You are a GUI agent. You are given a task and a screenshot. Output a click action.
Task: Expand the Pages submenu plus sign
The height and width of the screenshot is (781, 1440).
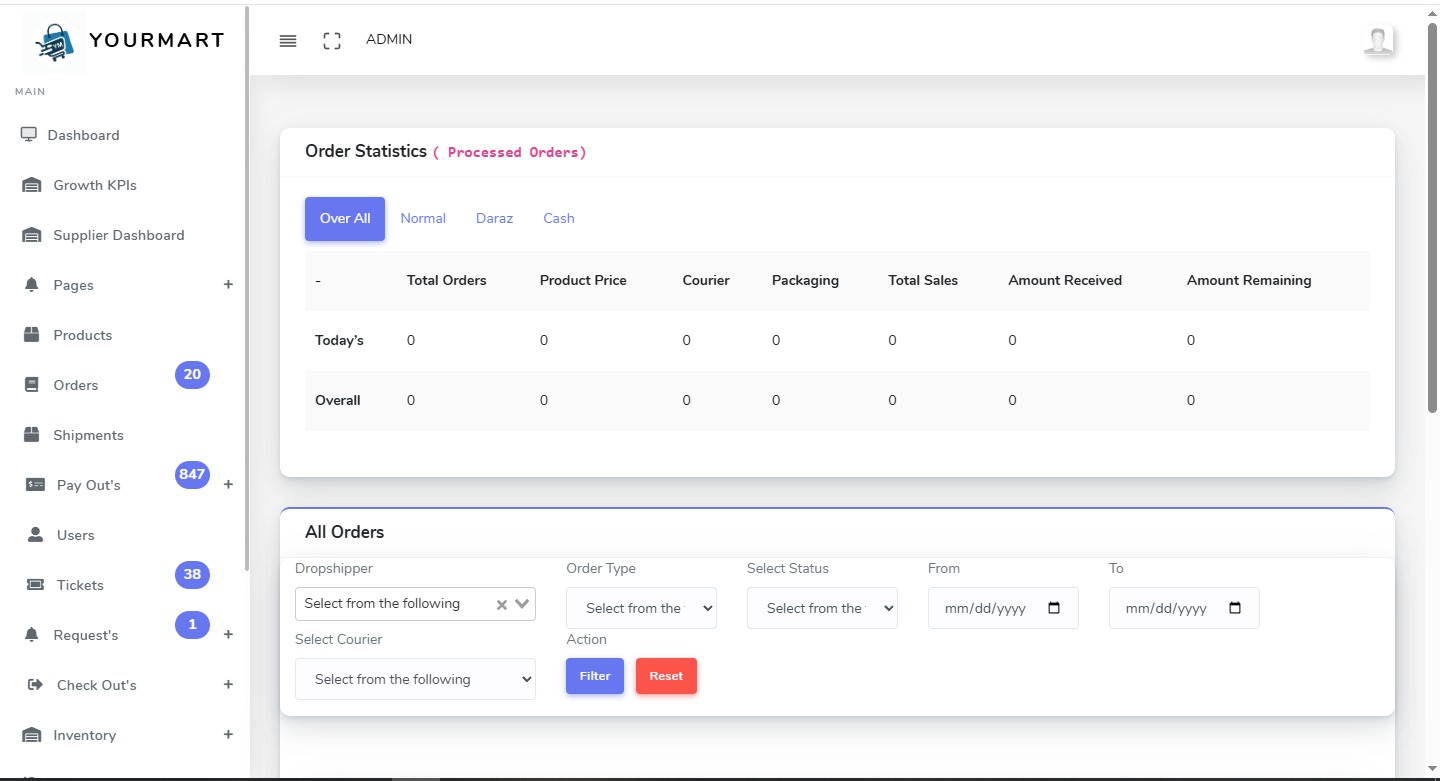(228, 285)
